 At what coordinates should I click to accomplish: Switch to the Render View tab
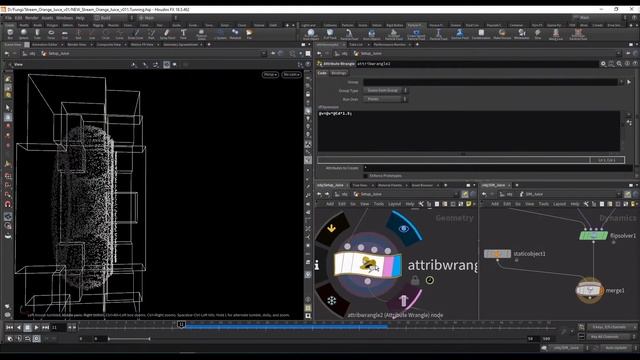pyautogui.click(x=77, y=44)
